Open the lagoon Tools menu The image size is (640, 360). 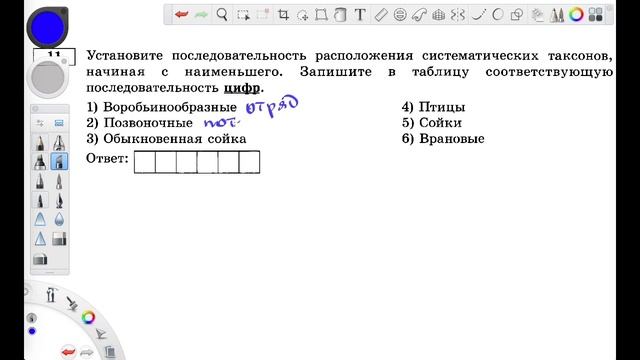(x=51, y=295)
